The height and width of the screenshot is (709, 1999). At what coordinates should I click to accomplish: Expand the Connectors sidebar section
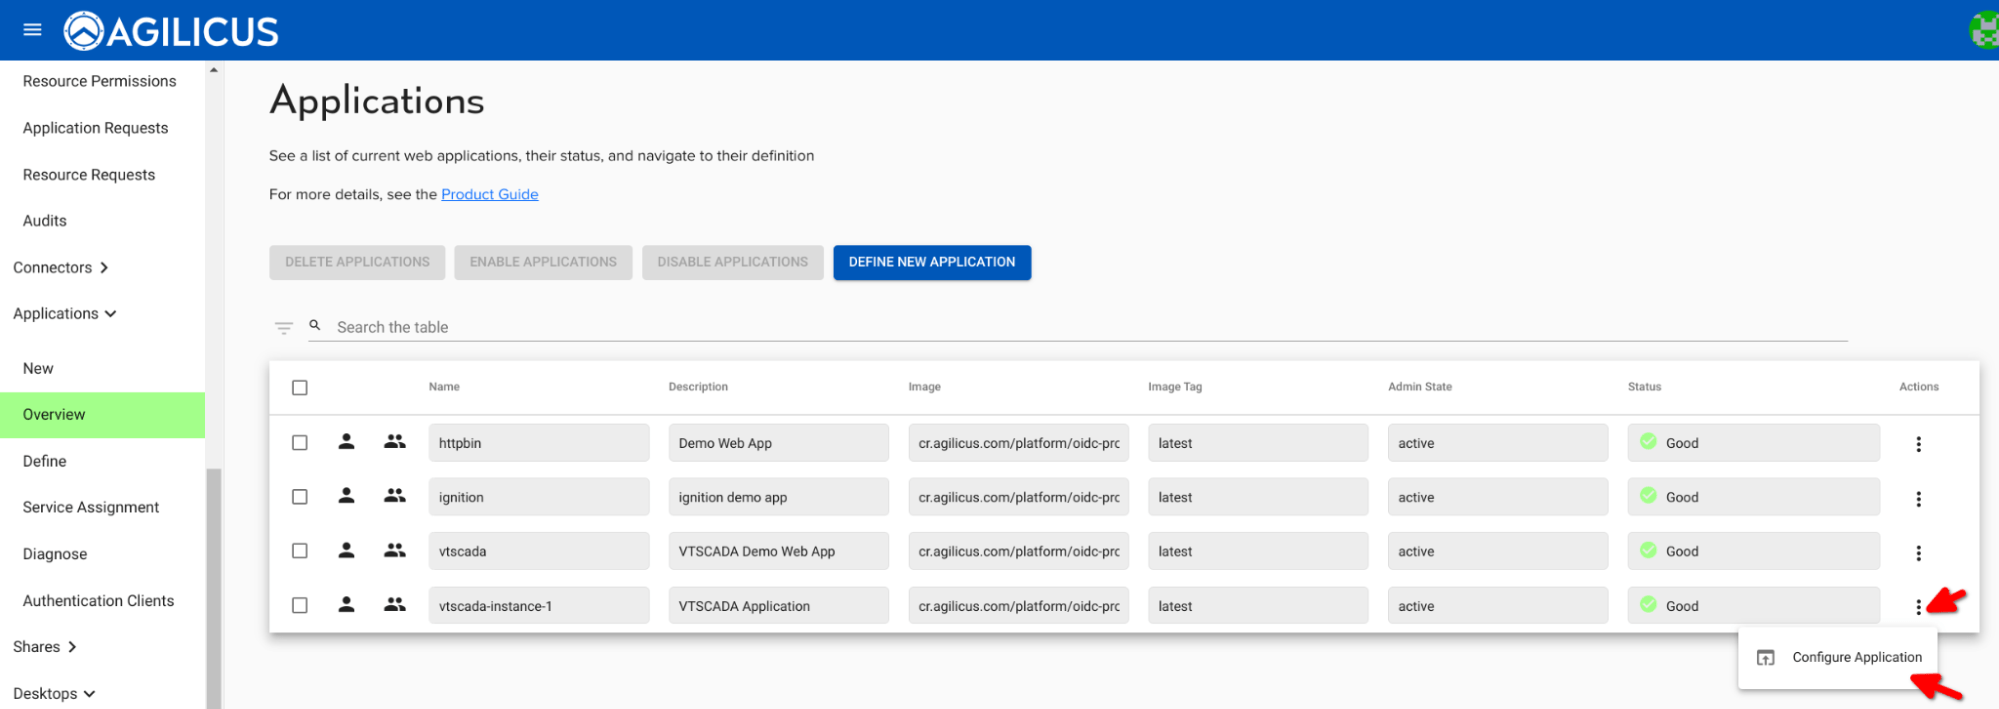(60, 268)
